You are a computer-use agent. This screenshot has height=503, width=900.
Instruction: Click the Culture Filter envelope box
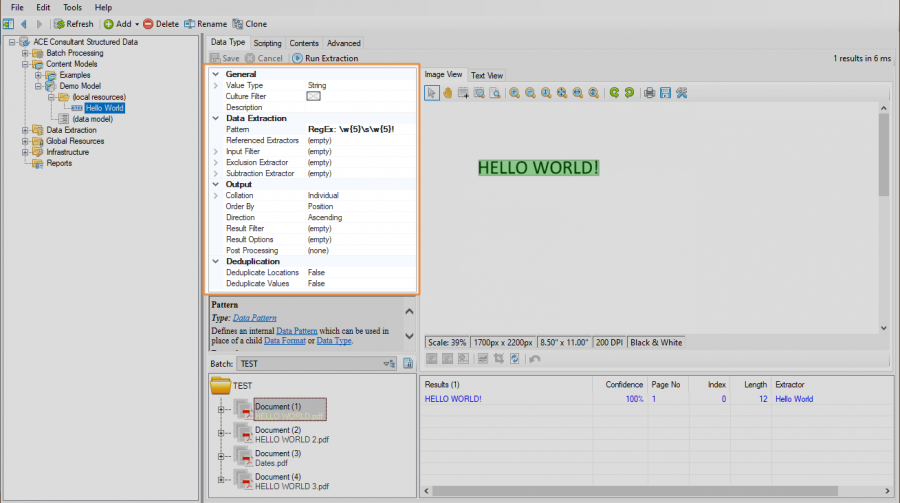click(x=314, y=96)
